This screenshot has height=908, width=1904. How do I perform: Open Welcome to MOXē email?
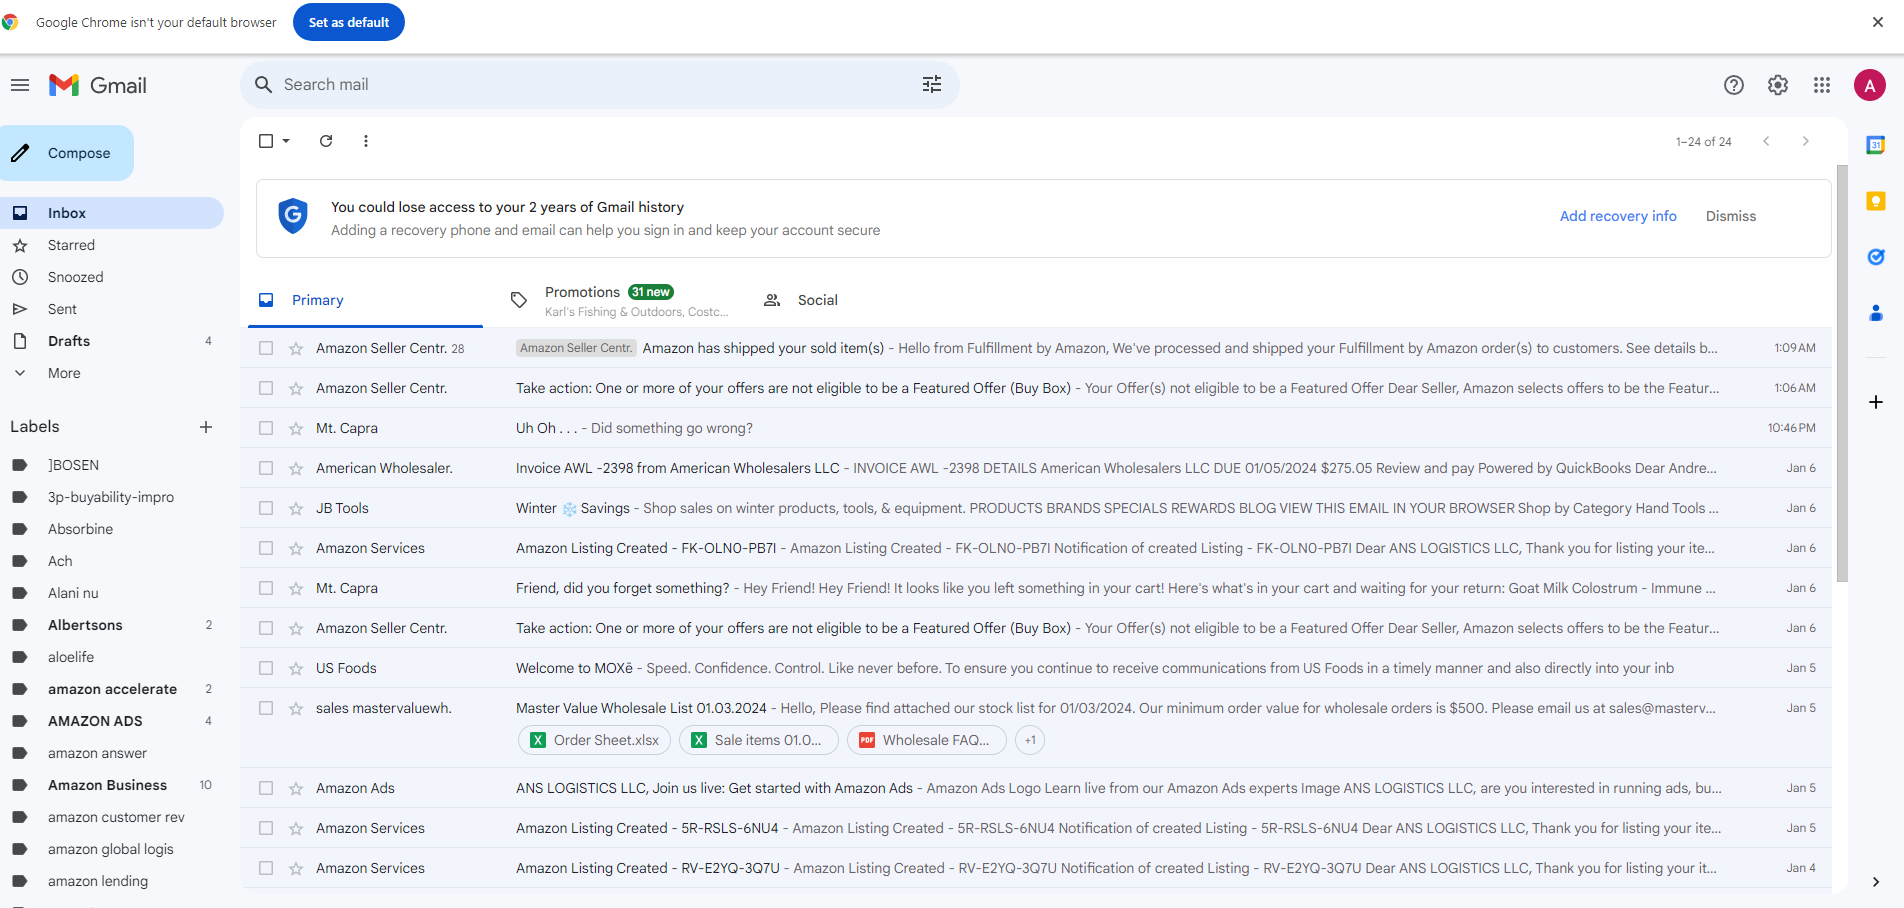coord(1036,668)
